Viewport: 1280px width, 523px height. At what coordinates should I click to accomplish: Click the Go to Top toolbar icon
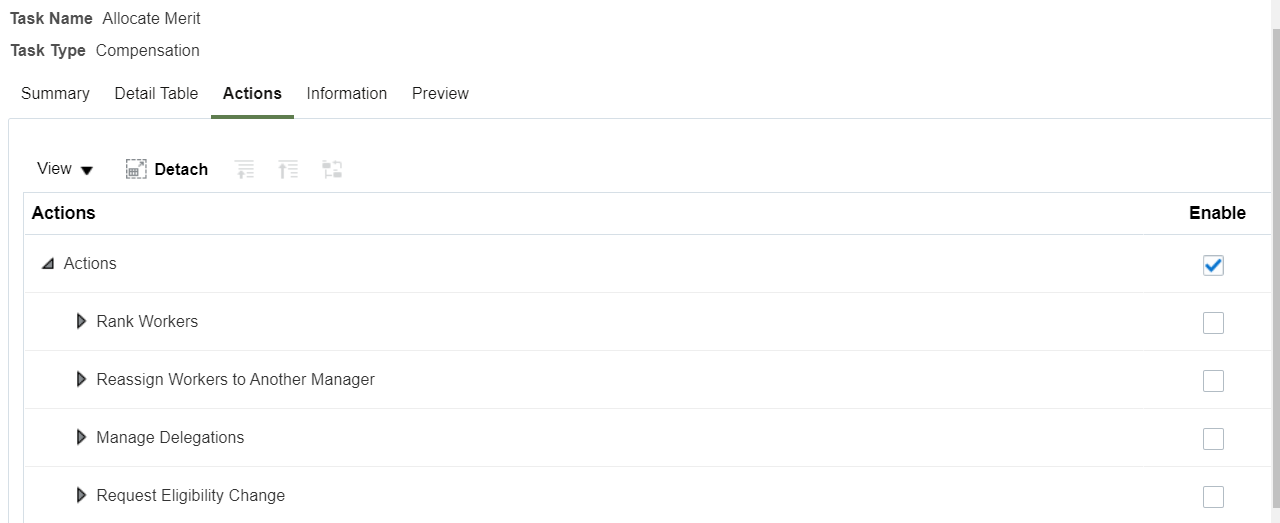coord(288,170)
